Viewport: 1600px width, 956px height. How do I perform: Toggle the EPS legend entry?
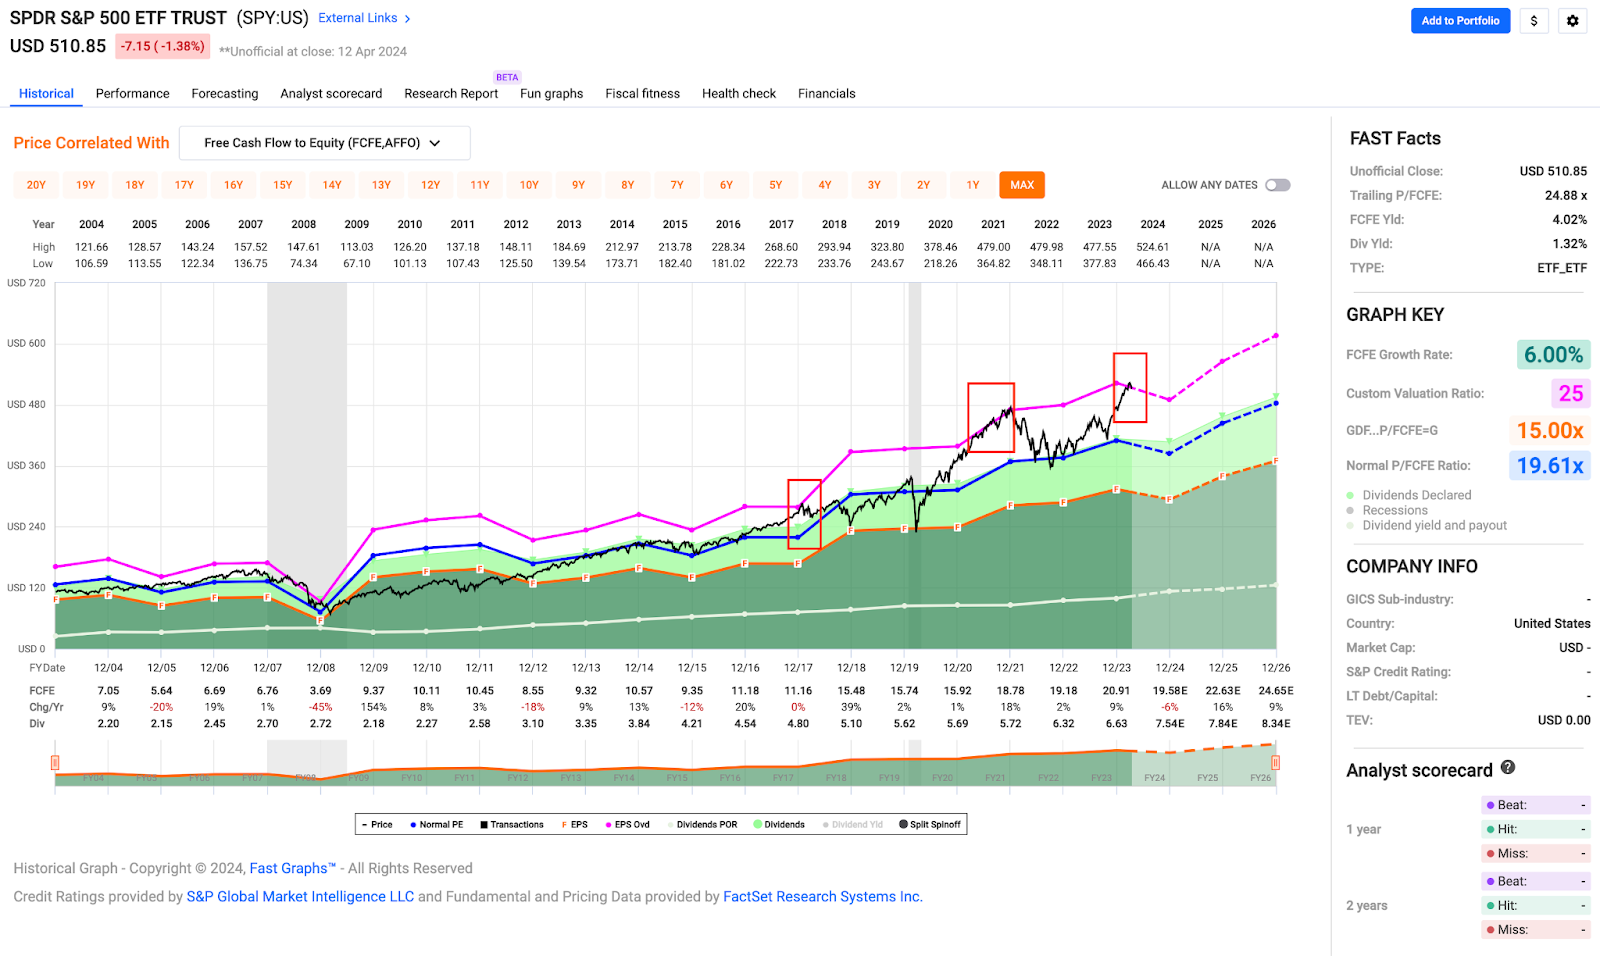tap(574, 825)
